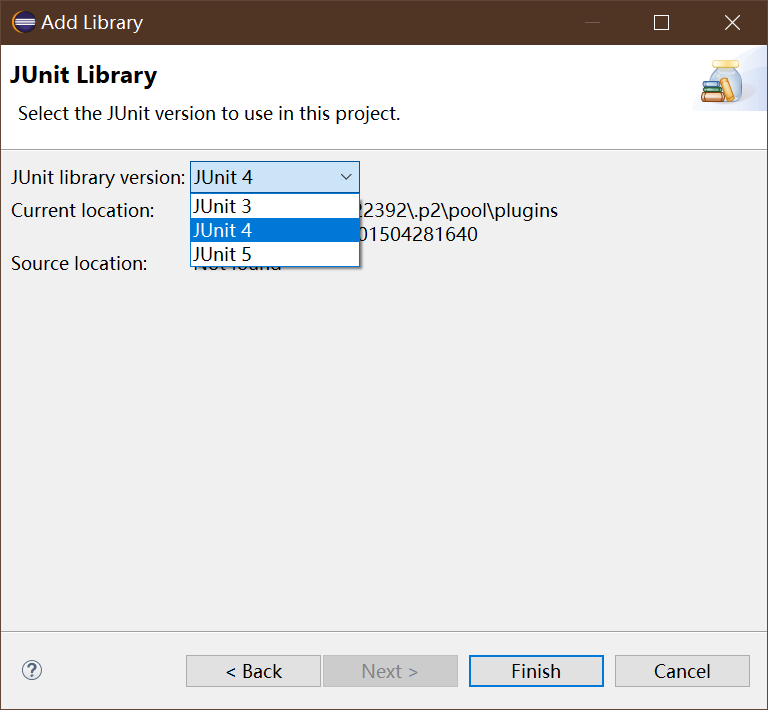Click the 'JUnit Library' heading

[83, 75]
